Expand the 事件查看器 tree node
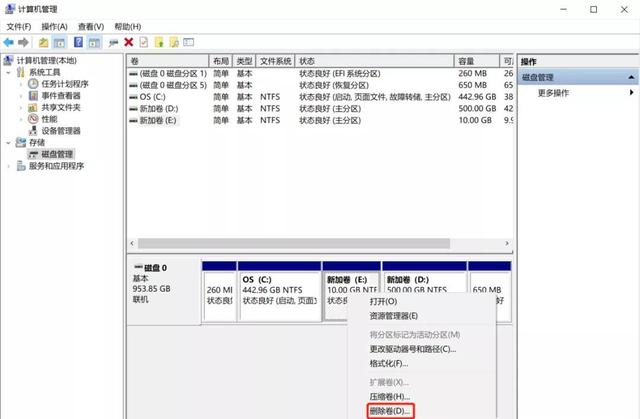 point(21,96)
